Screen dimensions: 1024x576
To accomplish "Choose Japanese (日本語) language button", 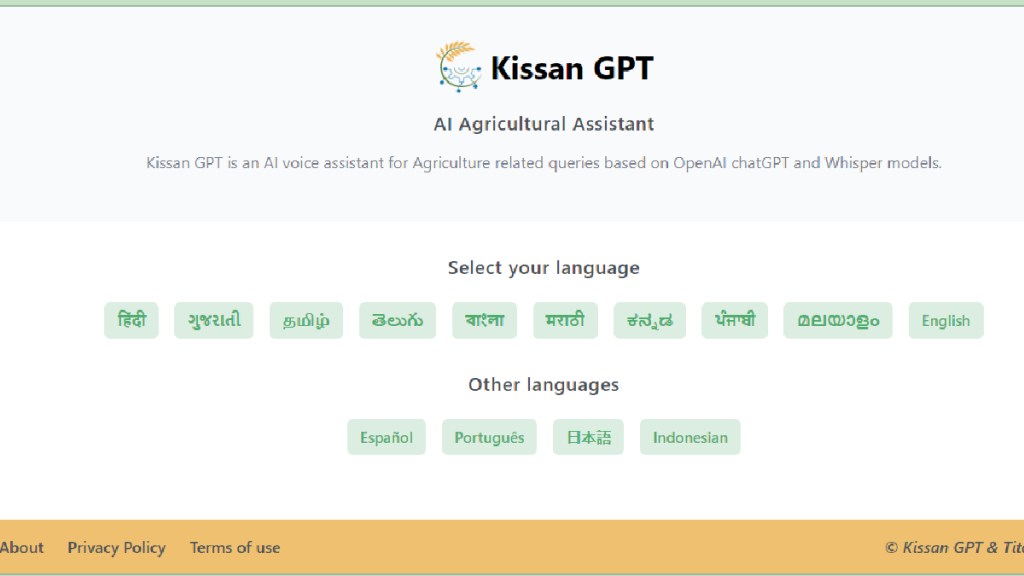I will (588, 437).
